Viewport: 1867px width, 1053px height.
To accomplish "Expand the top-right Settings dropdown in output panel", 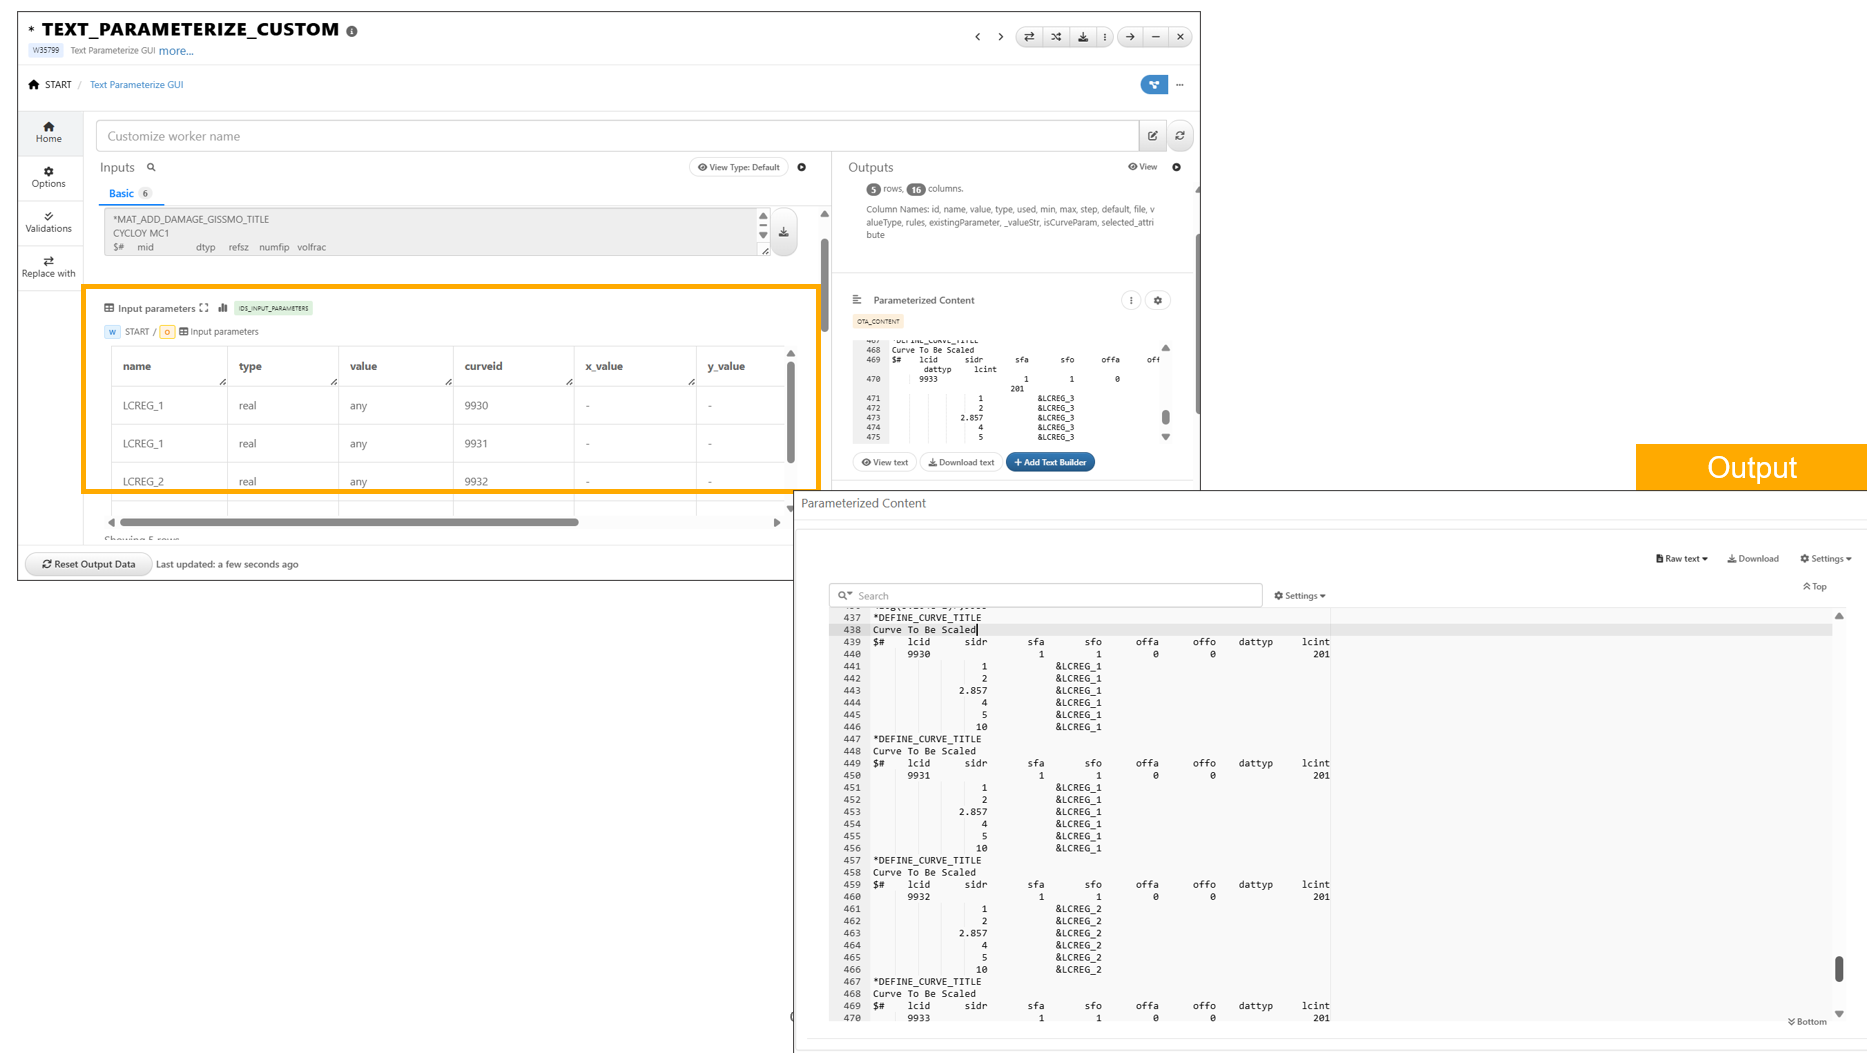I will (x=1825, y=559).
